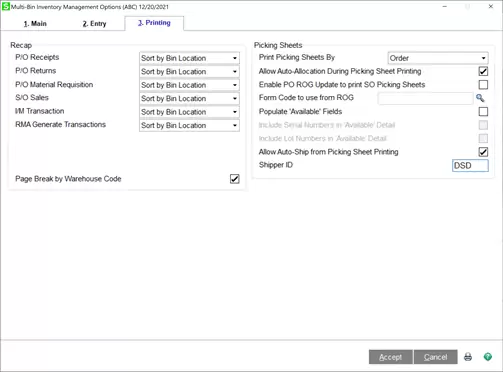Open the RMA Generate Transactions sort dropdown
The image size is (503, 372).
[x=189, y=125]
